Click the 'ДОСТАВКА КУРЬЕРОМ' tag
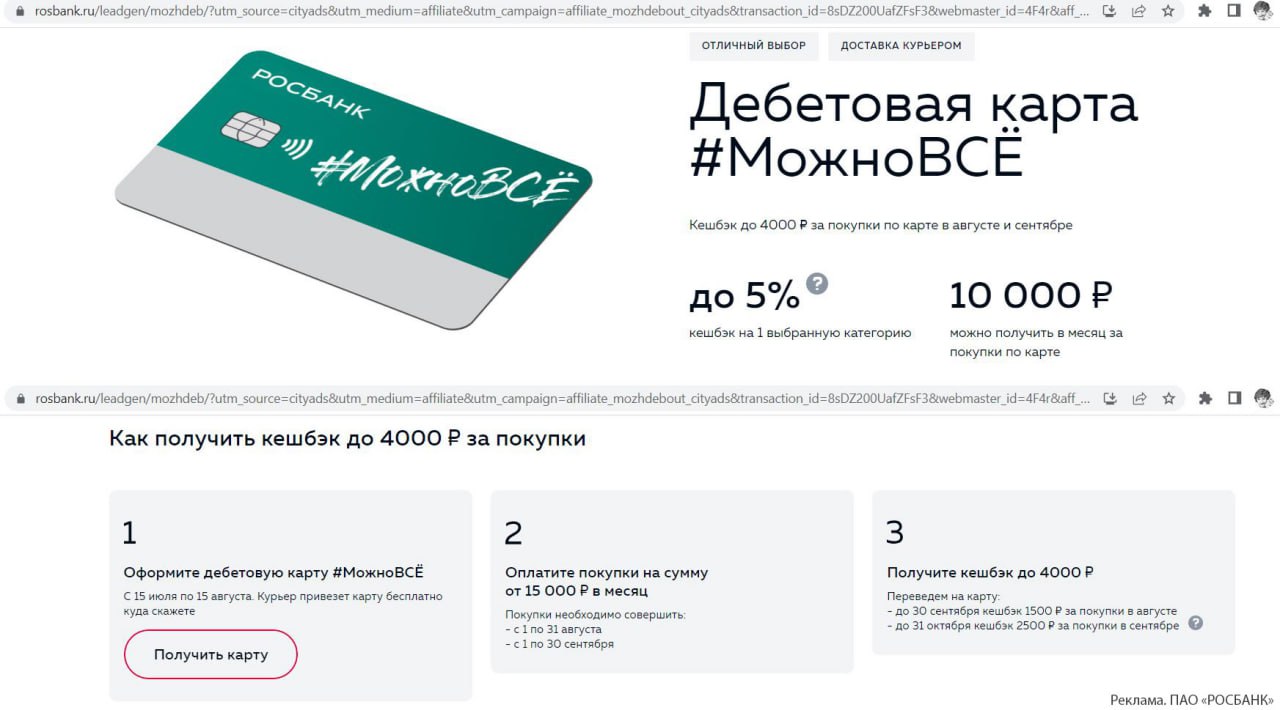The height and width of the screenshot is (710, 1280). pyautogui.click(x=901, y=46)
